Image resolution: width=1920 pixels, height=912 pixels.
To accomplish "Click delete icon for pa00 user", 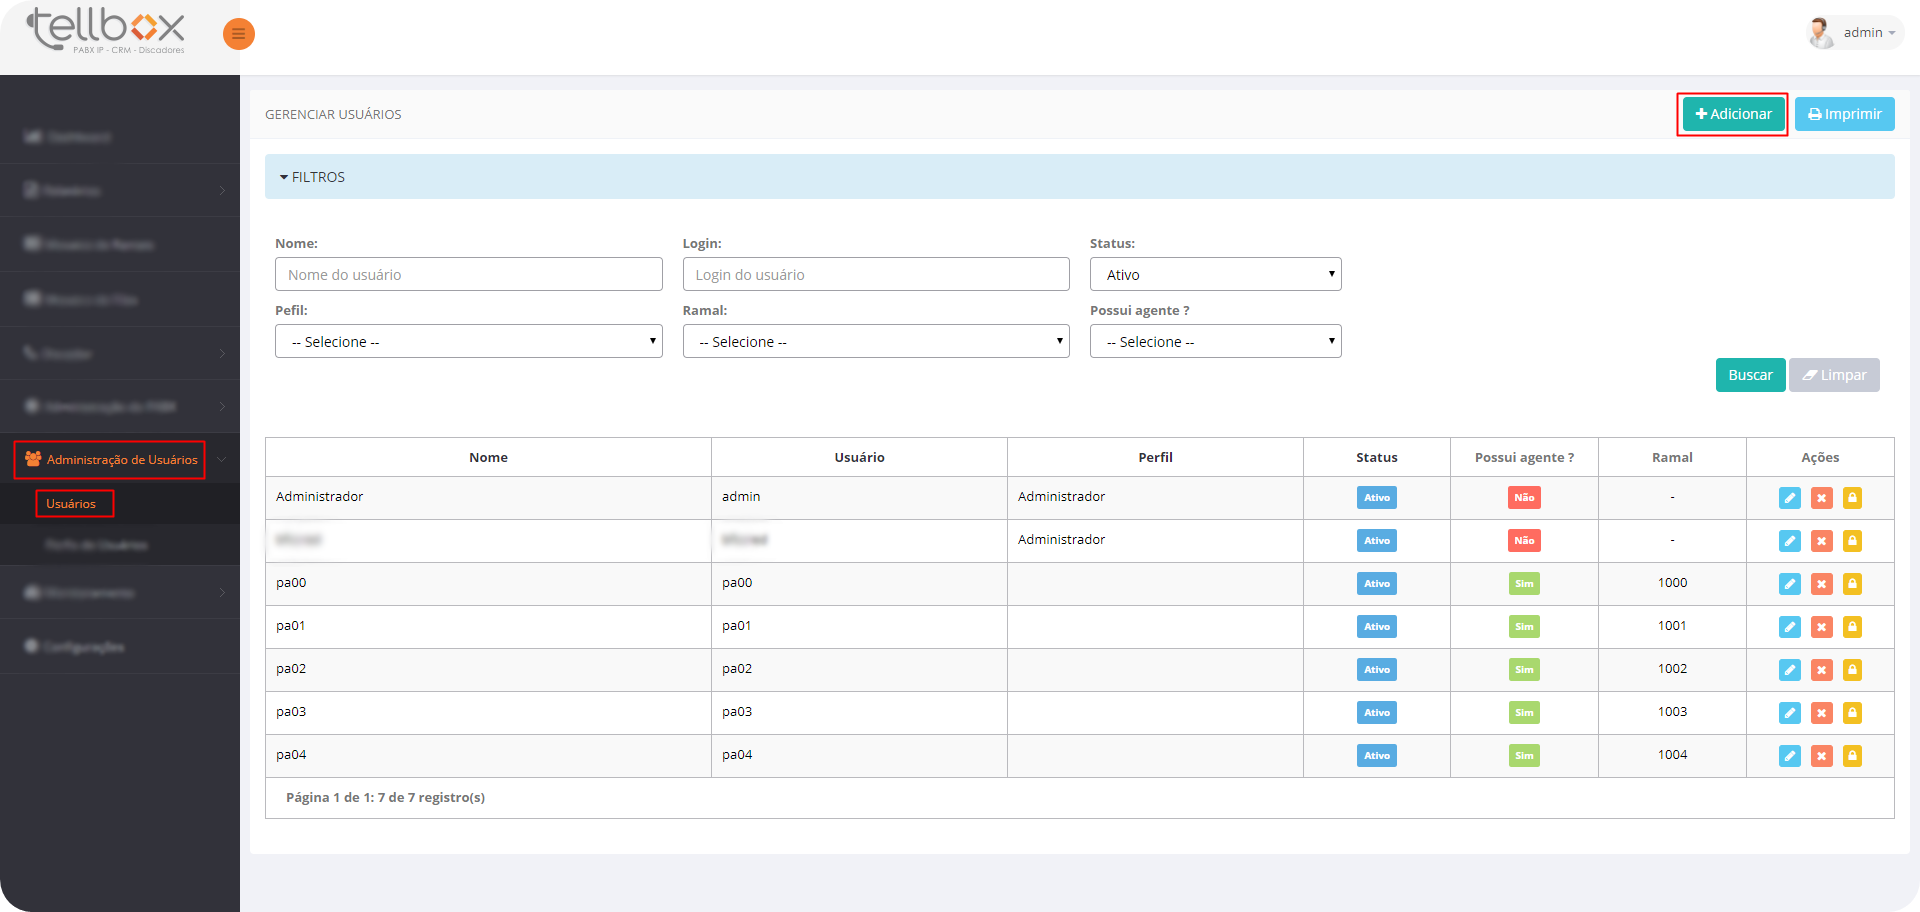I will point(1821,584).
